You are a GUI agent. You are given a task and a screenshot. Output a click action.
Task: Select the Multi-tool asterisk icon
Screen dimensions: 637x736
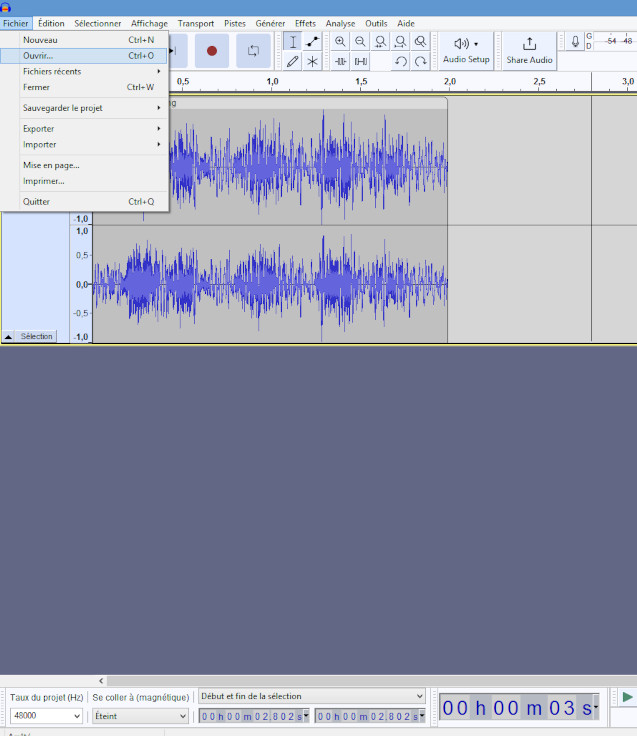click(x=313, y=61)
